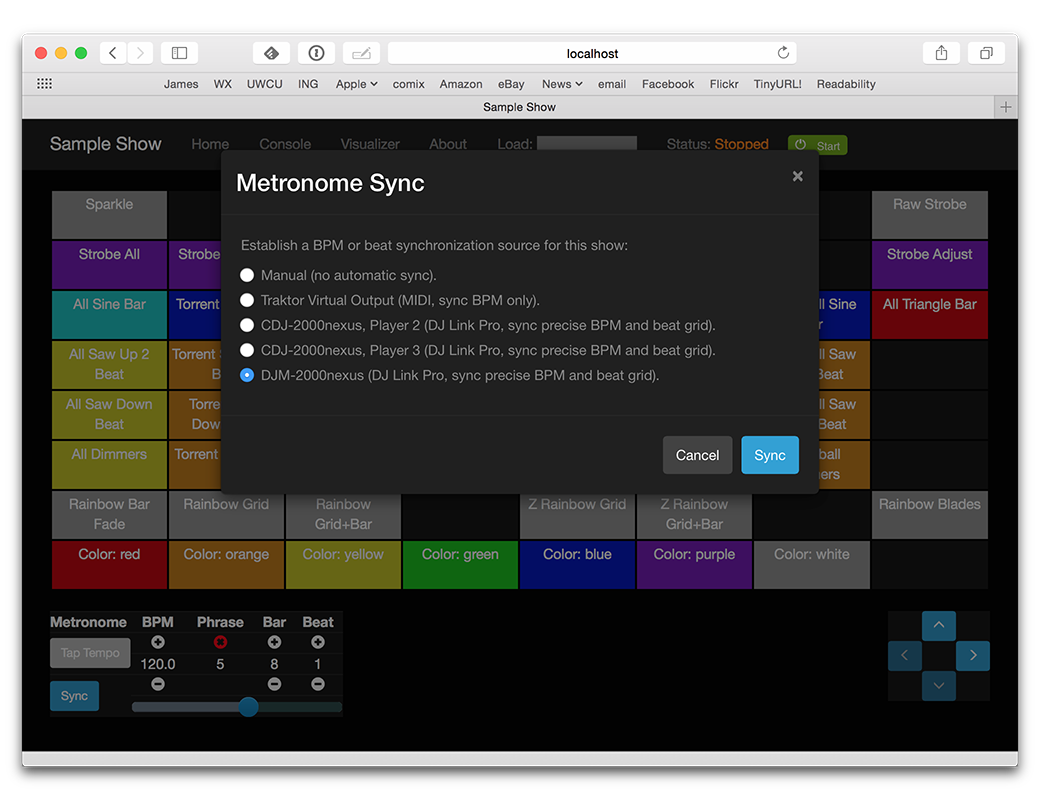
Task: Choose CDJ-2000nexus Player 3 sync source
Action: tap(247, 350)
